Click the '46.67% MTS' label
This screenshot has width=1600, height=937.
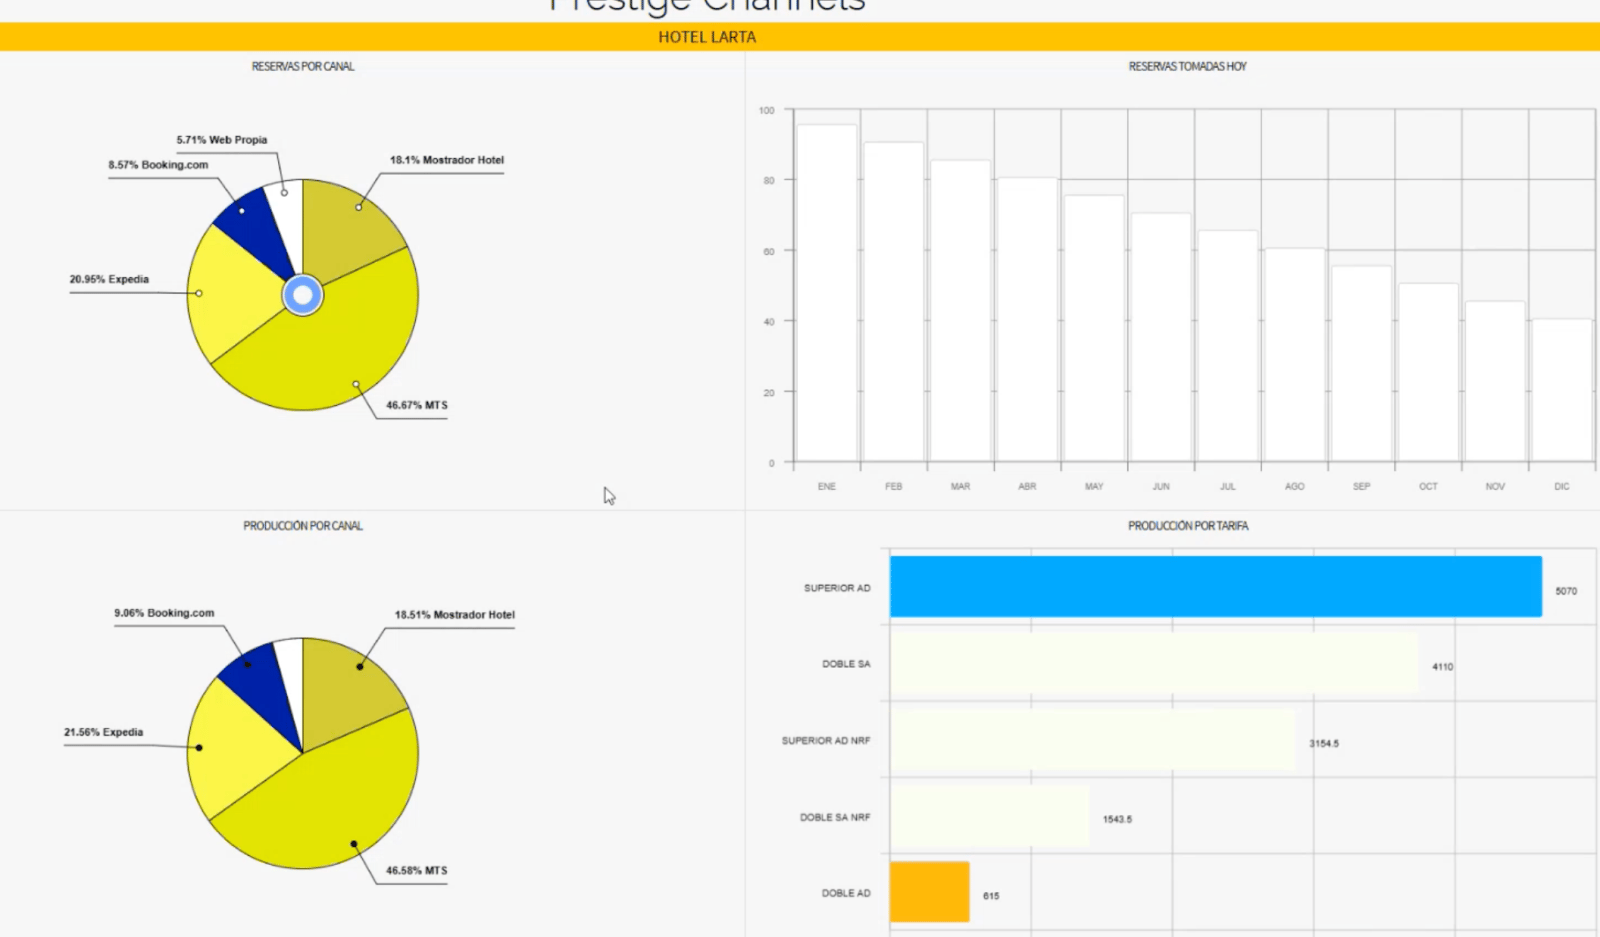[417, 405]
